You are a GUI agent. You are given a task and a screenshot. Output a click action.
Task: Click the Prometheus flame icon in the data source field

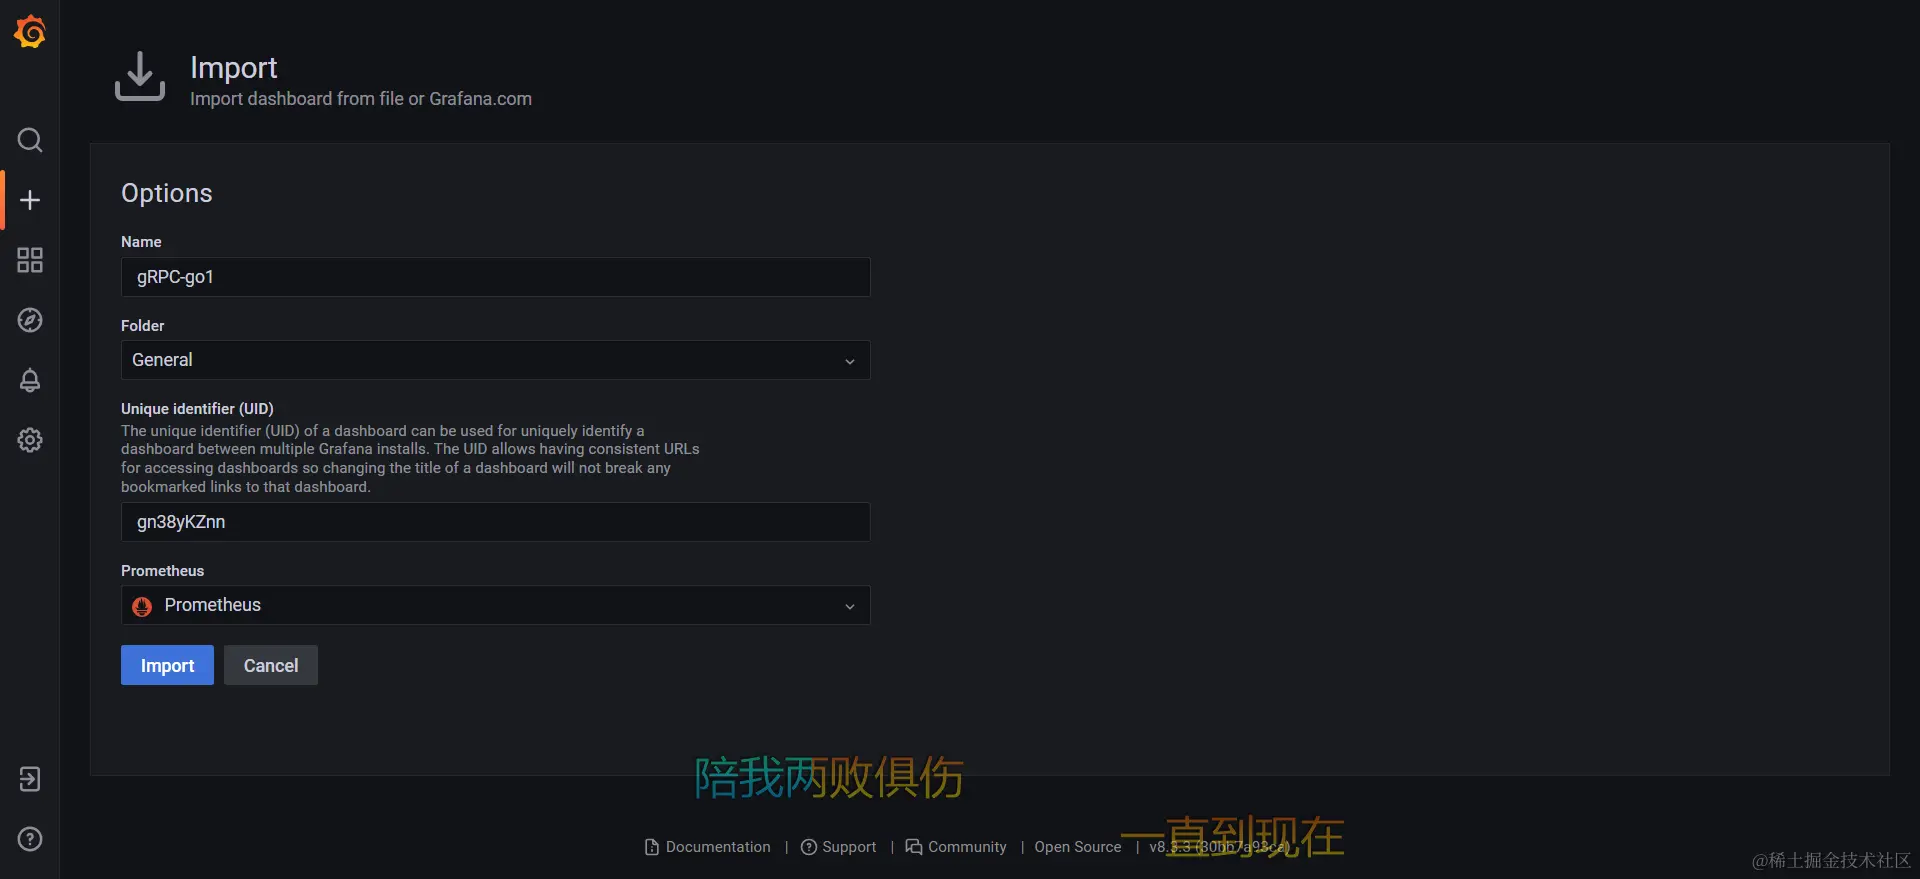click(x=142, y=606)
